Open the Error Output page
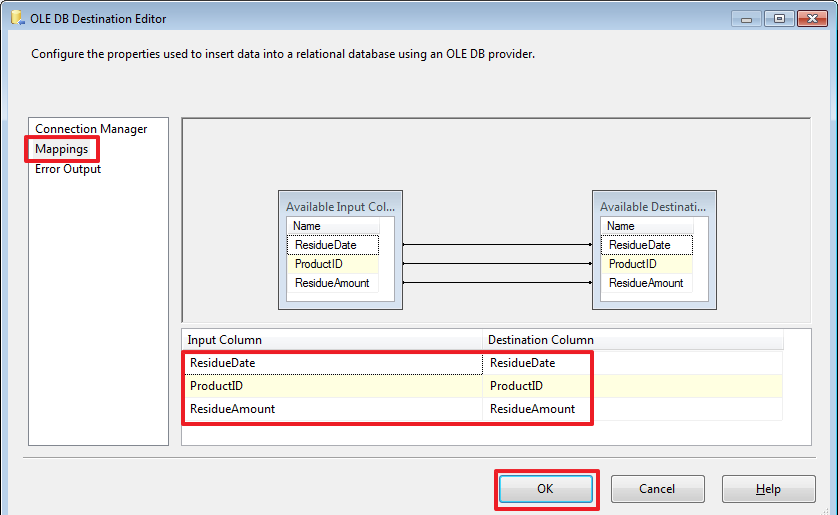Image resolution: width=838 pixels, height=515 pixels. pos(68,169)
